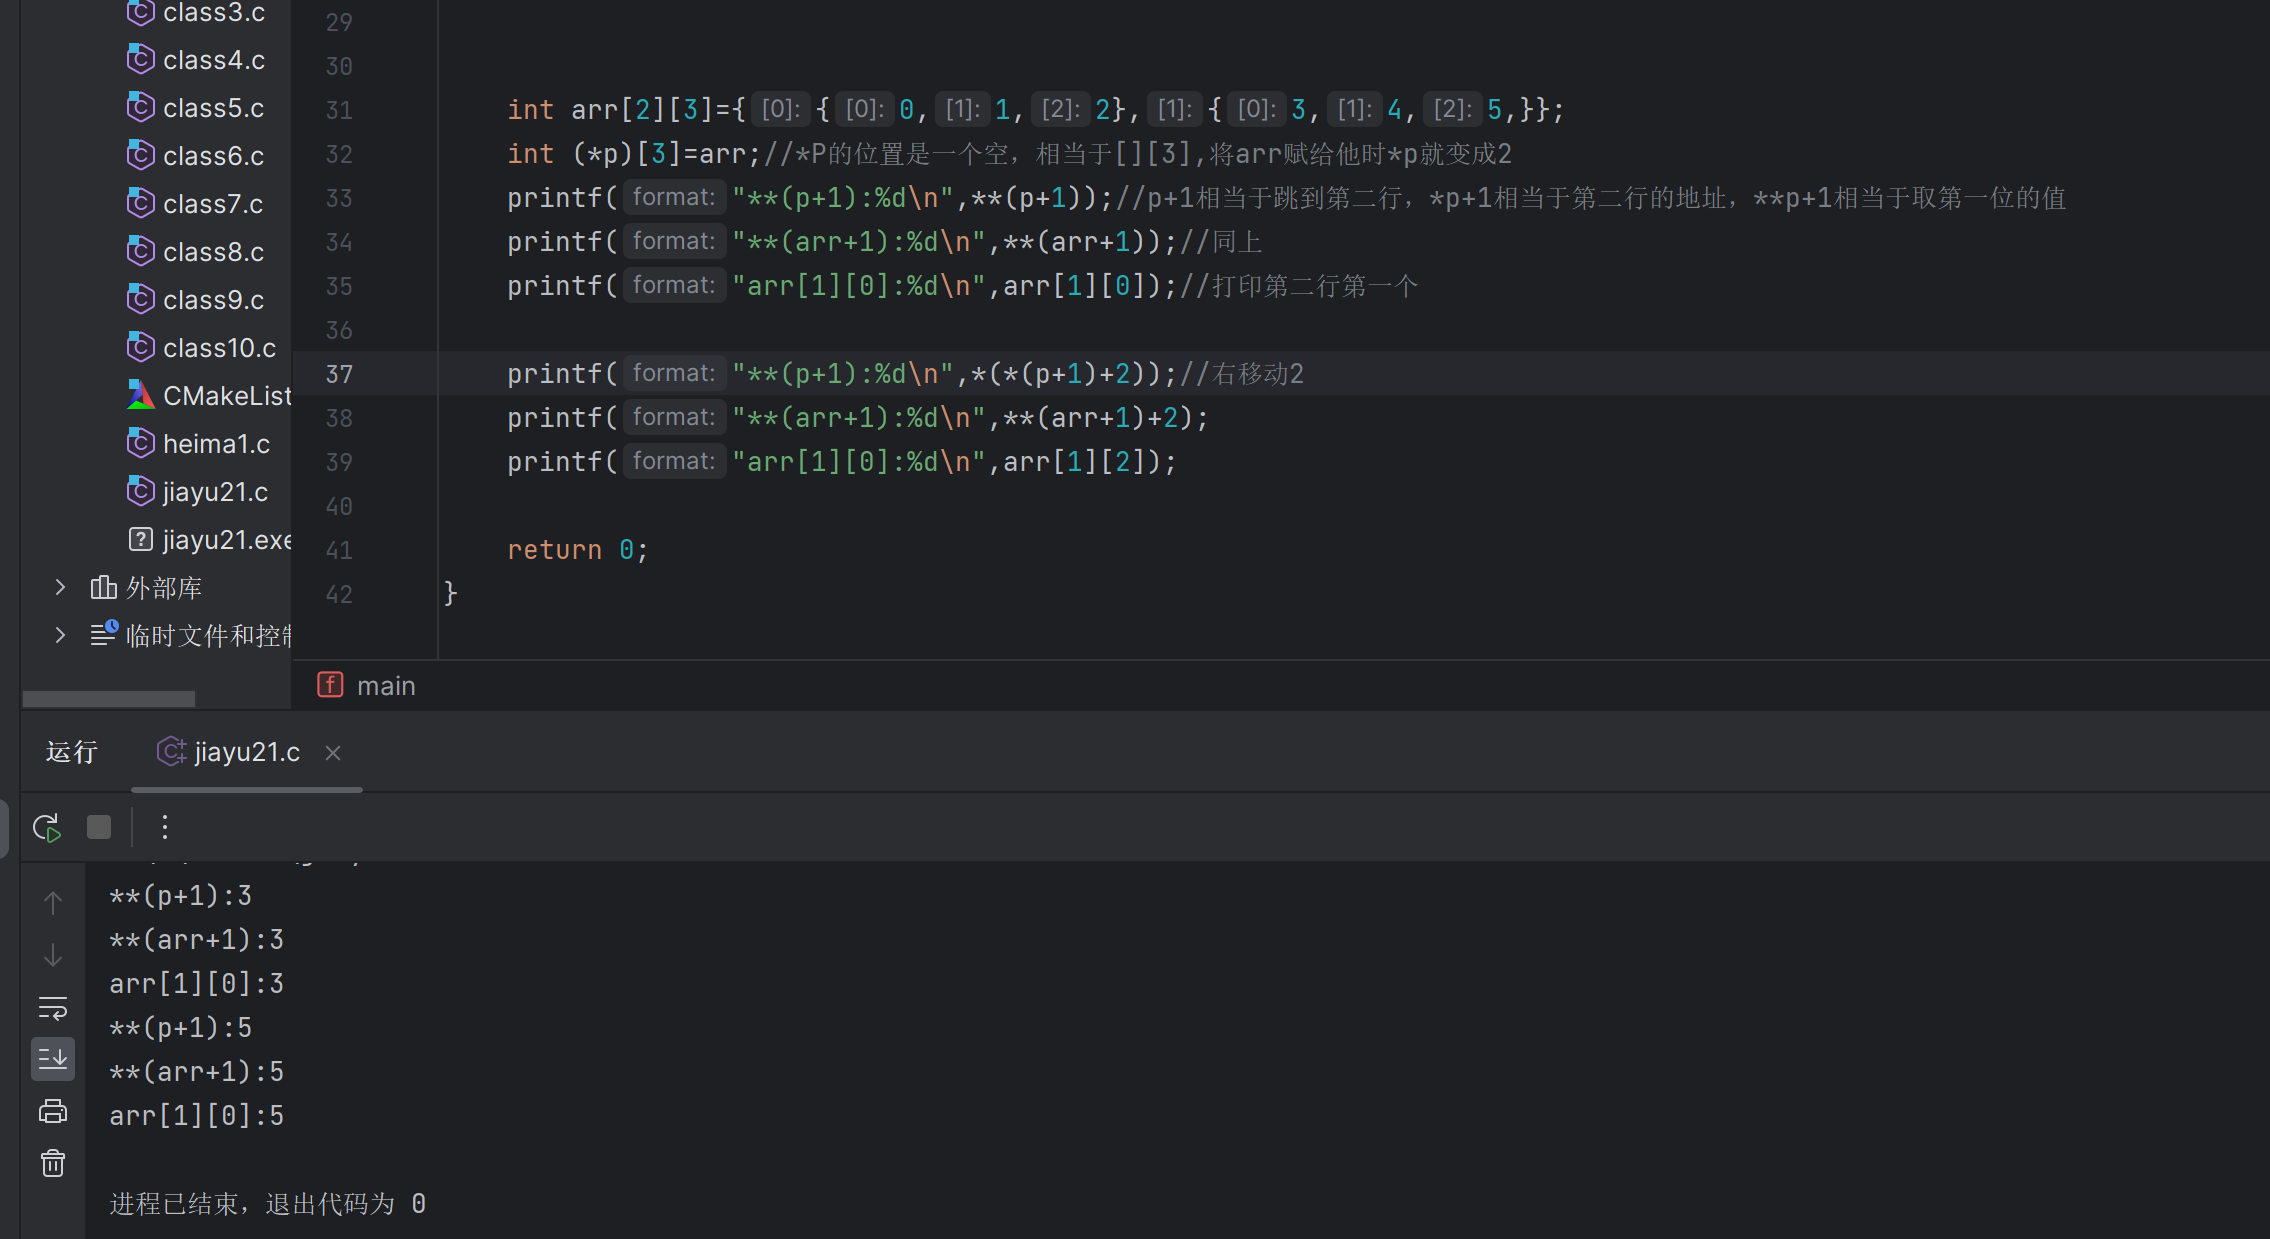Select the jiayu21.c run tab
The width and height of the screenshot is (2270, 1239).
246,752
